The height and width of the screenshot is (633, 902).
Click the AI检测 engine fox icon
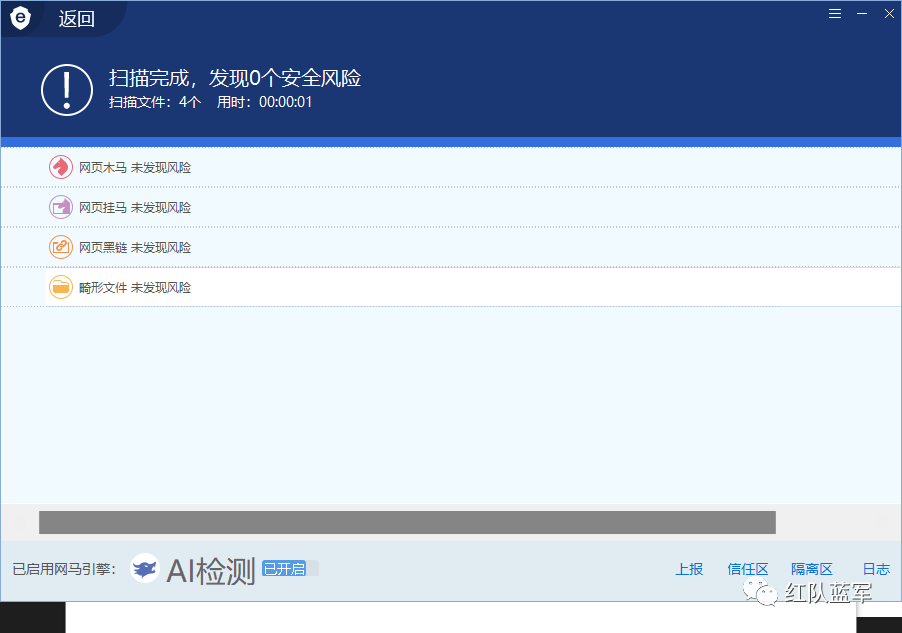tap(144, 569)
